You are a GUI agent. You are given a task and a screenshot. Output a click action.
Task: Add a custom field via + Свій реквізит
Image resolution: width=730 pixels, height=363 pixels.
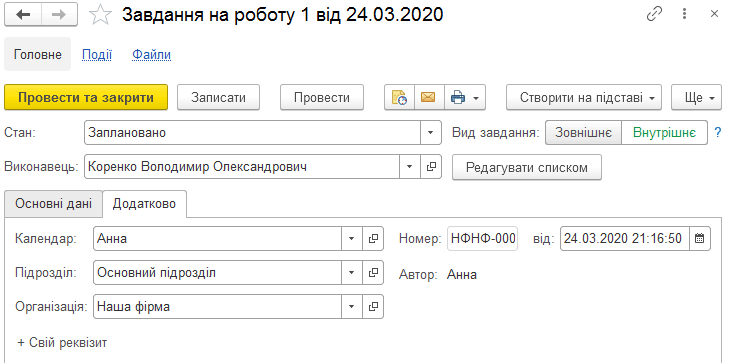[x=62, y=343]
